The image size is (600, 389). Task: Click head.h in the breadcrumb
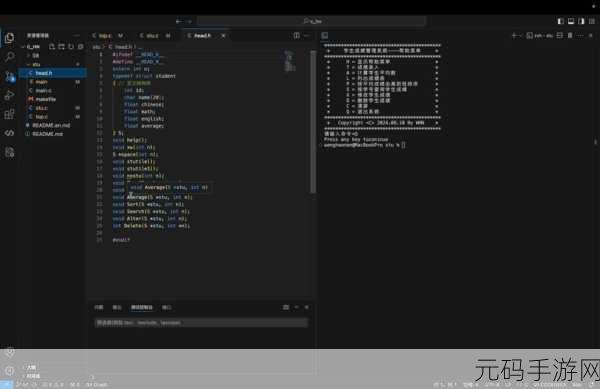tap(123, 47)
